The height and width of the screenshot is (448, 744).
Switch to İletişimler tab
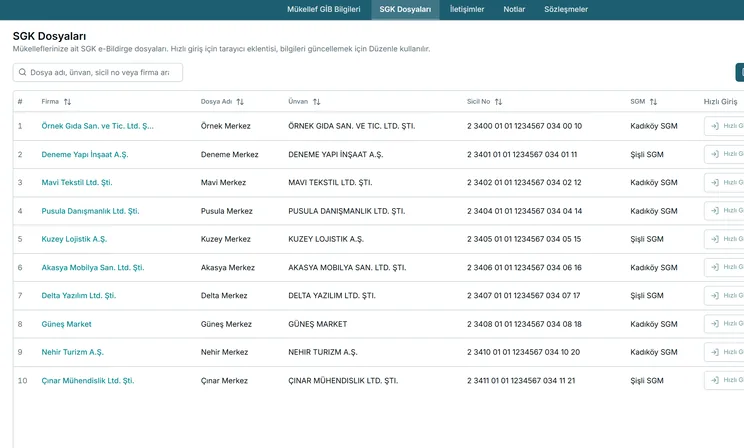467,9
